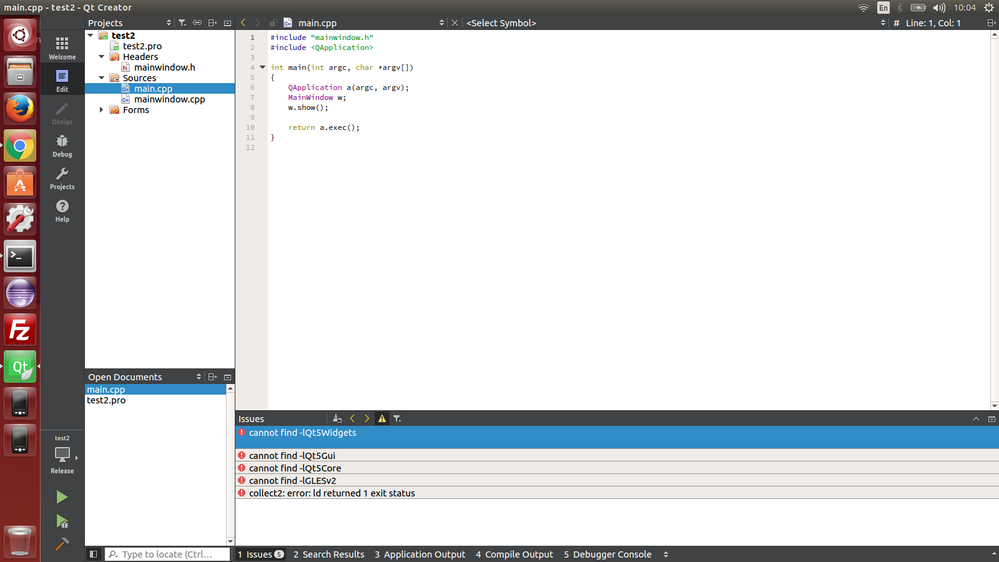Go back in editor navigation history
Image resolution: width=999 pixels, height=562 pixels.
pyautogui.click(x=243, y=23)
